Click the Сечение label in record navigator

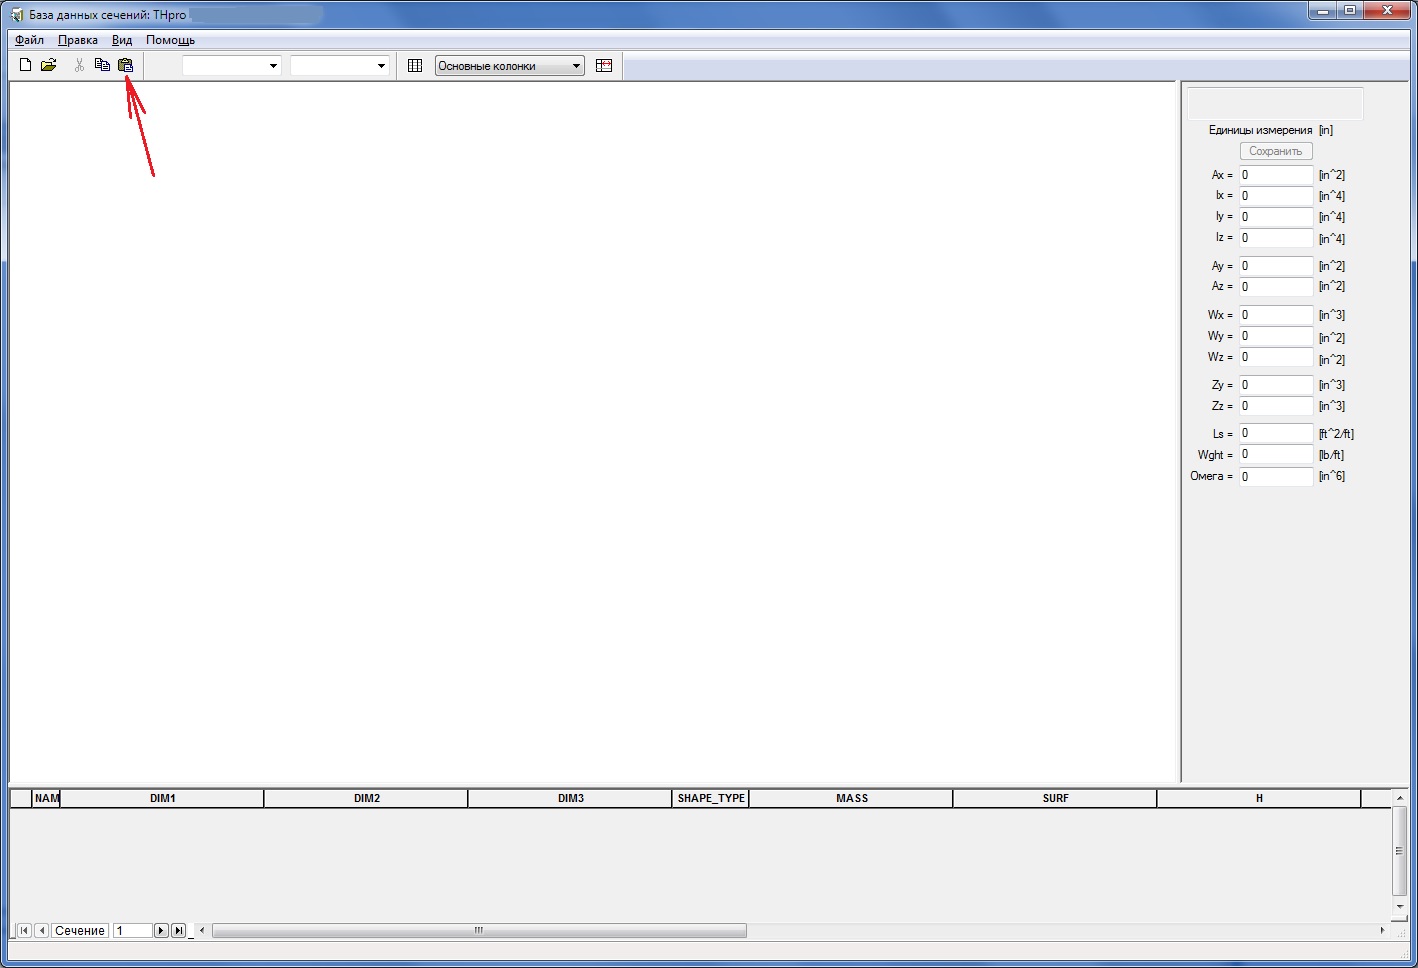[80, 930]
